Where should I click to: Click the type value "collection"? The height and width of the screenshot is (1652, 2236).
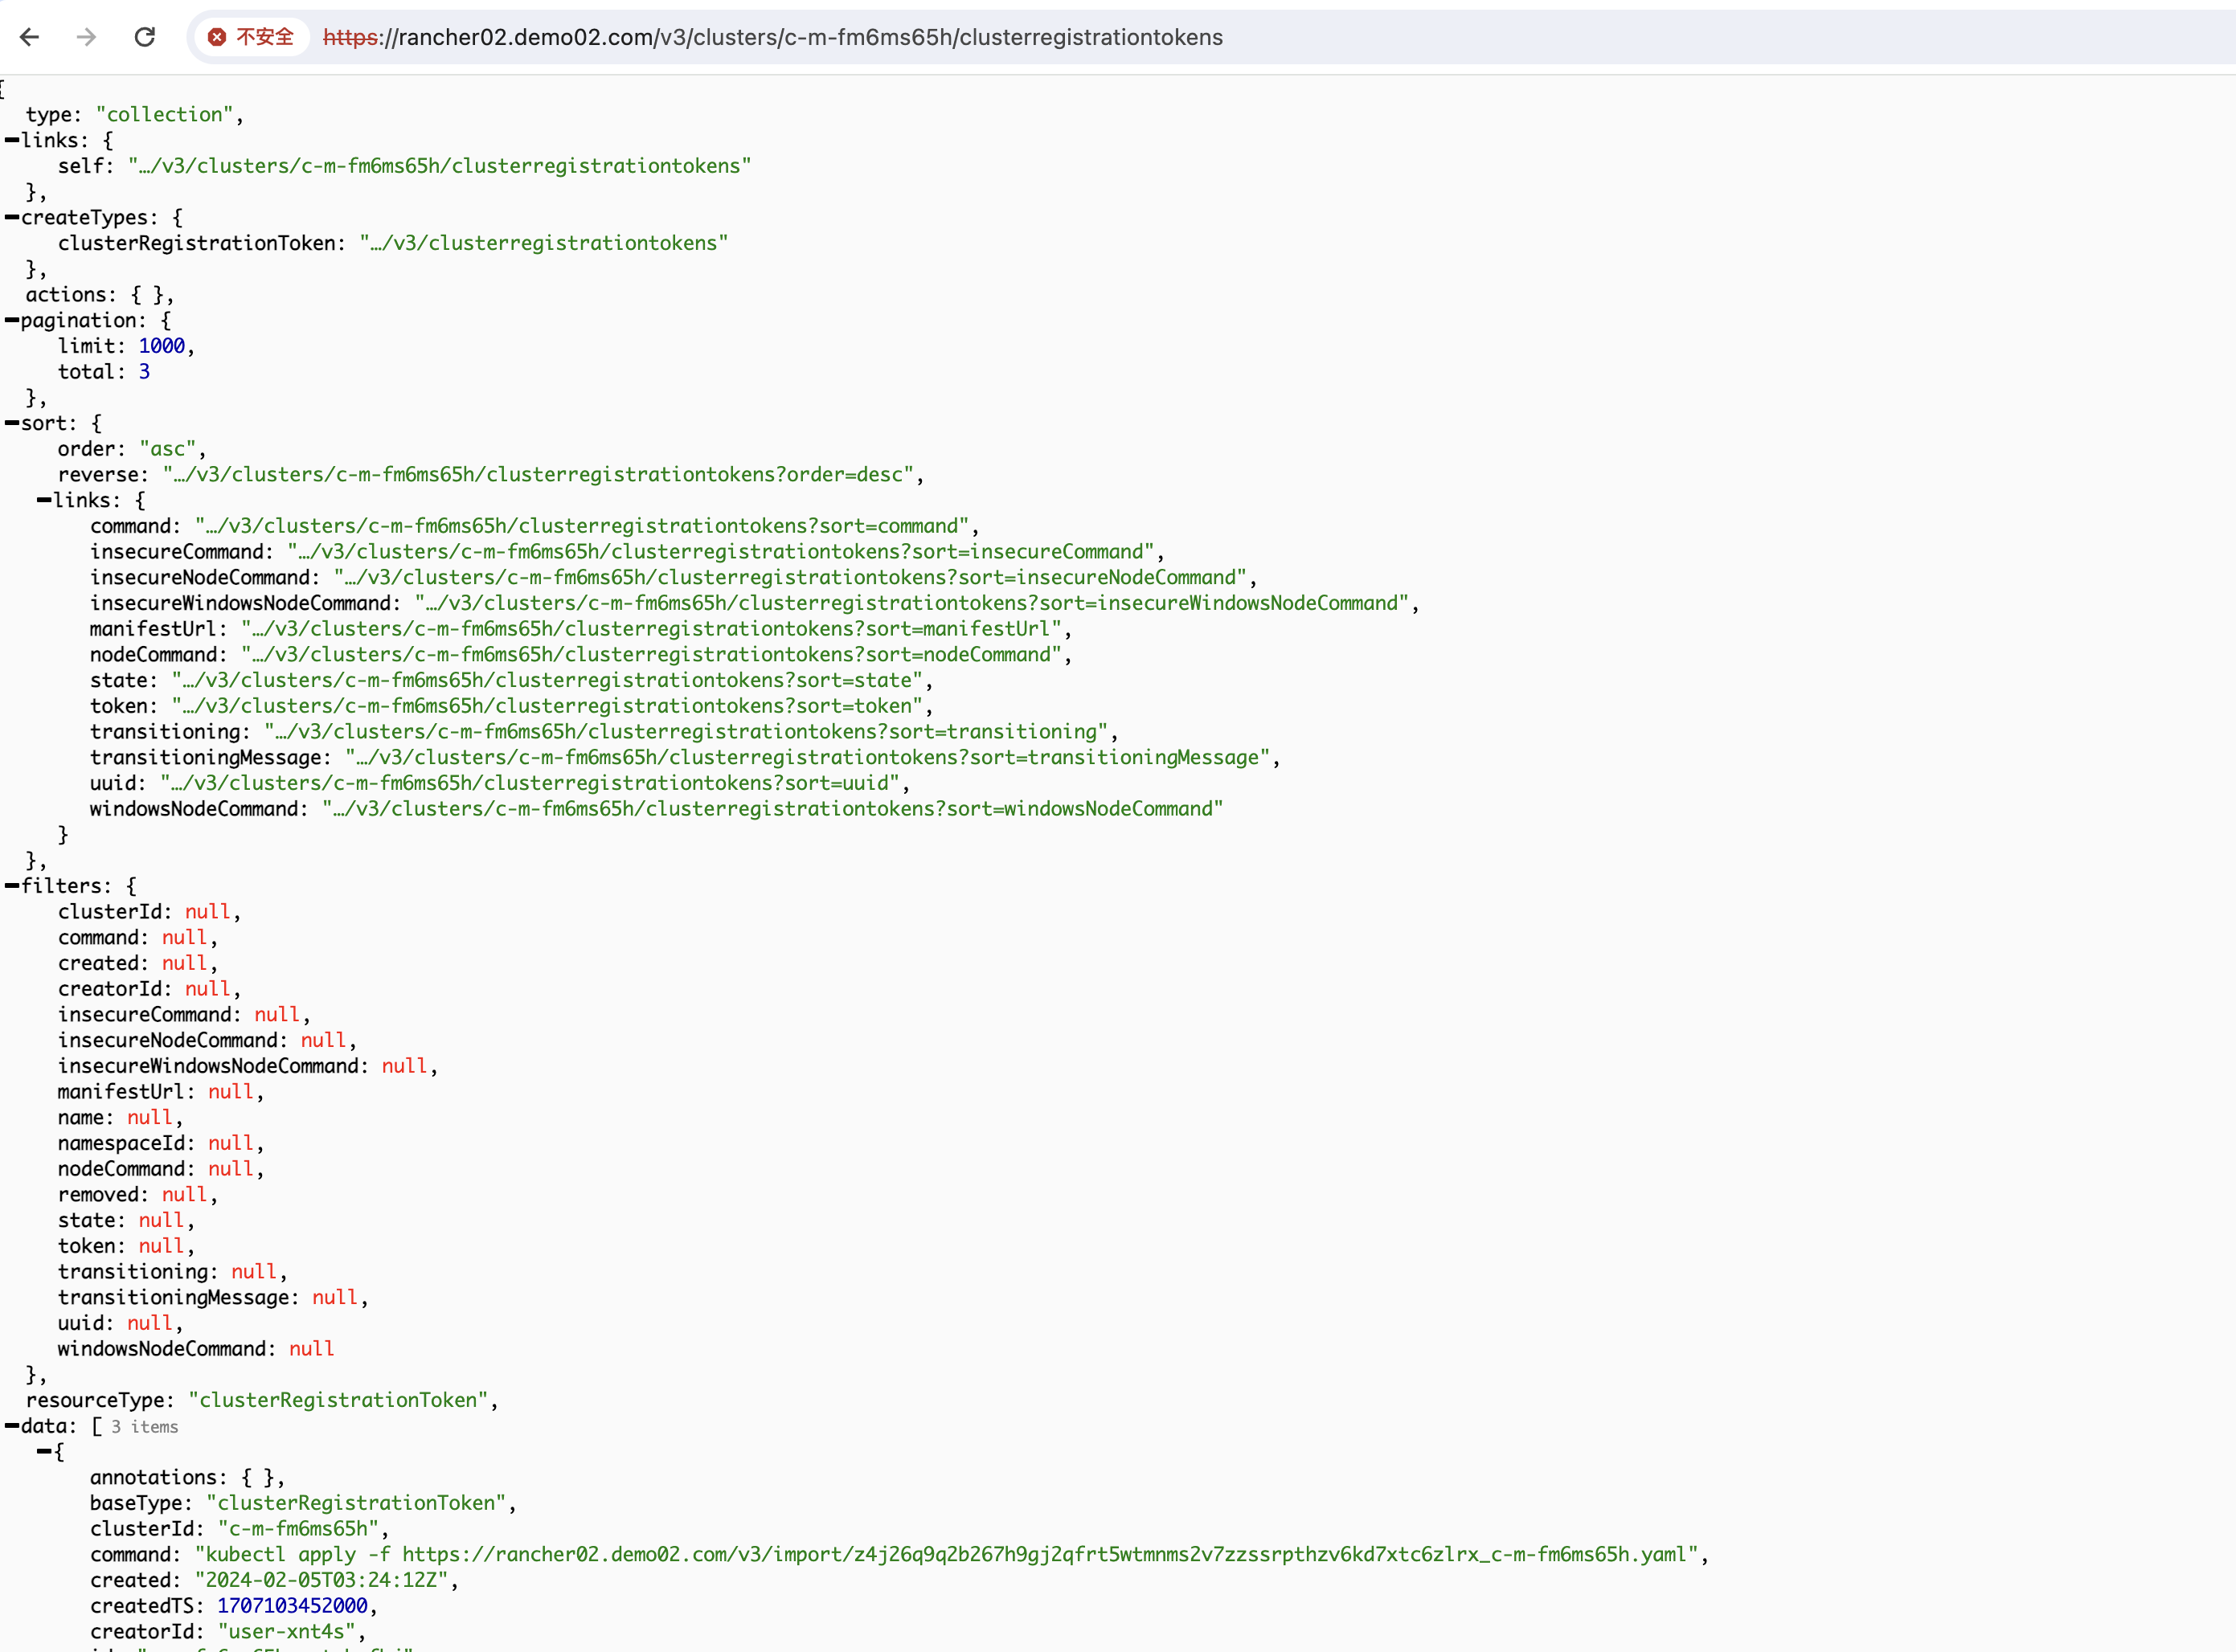click(165, 115)
